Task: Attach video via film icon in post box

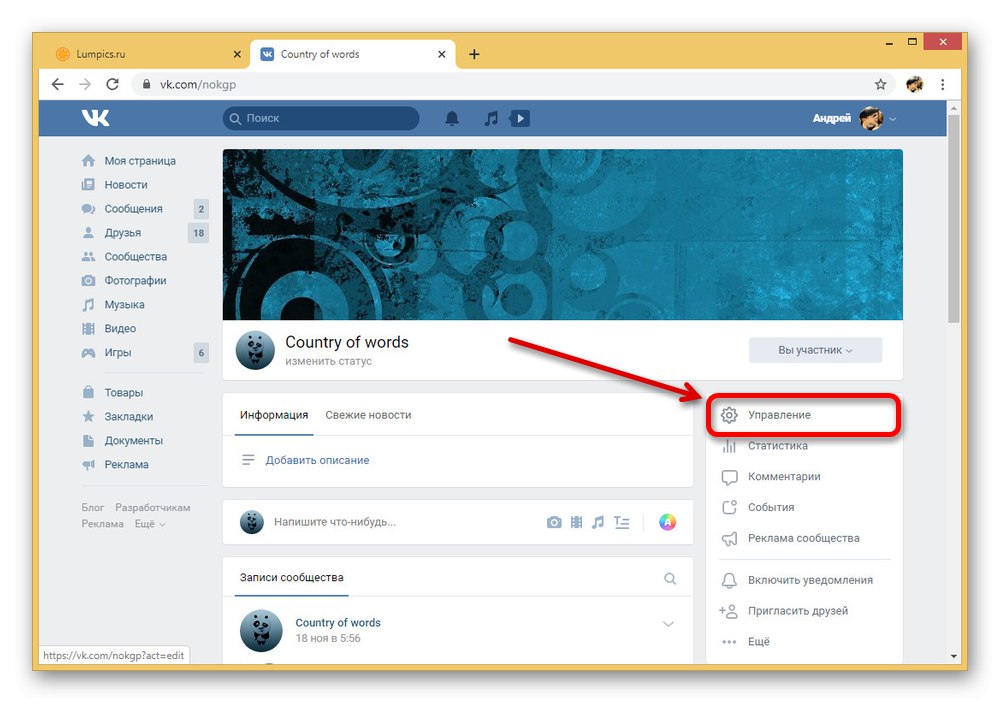Action: click(577, 522)
